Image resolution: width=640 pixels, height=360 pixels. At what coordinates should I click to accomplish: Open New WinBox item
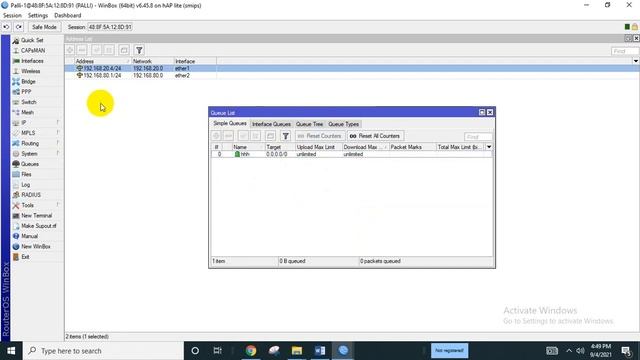coord(36,247)
